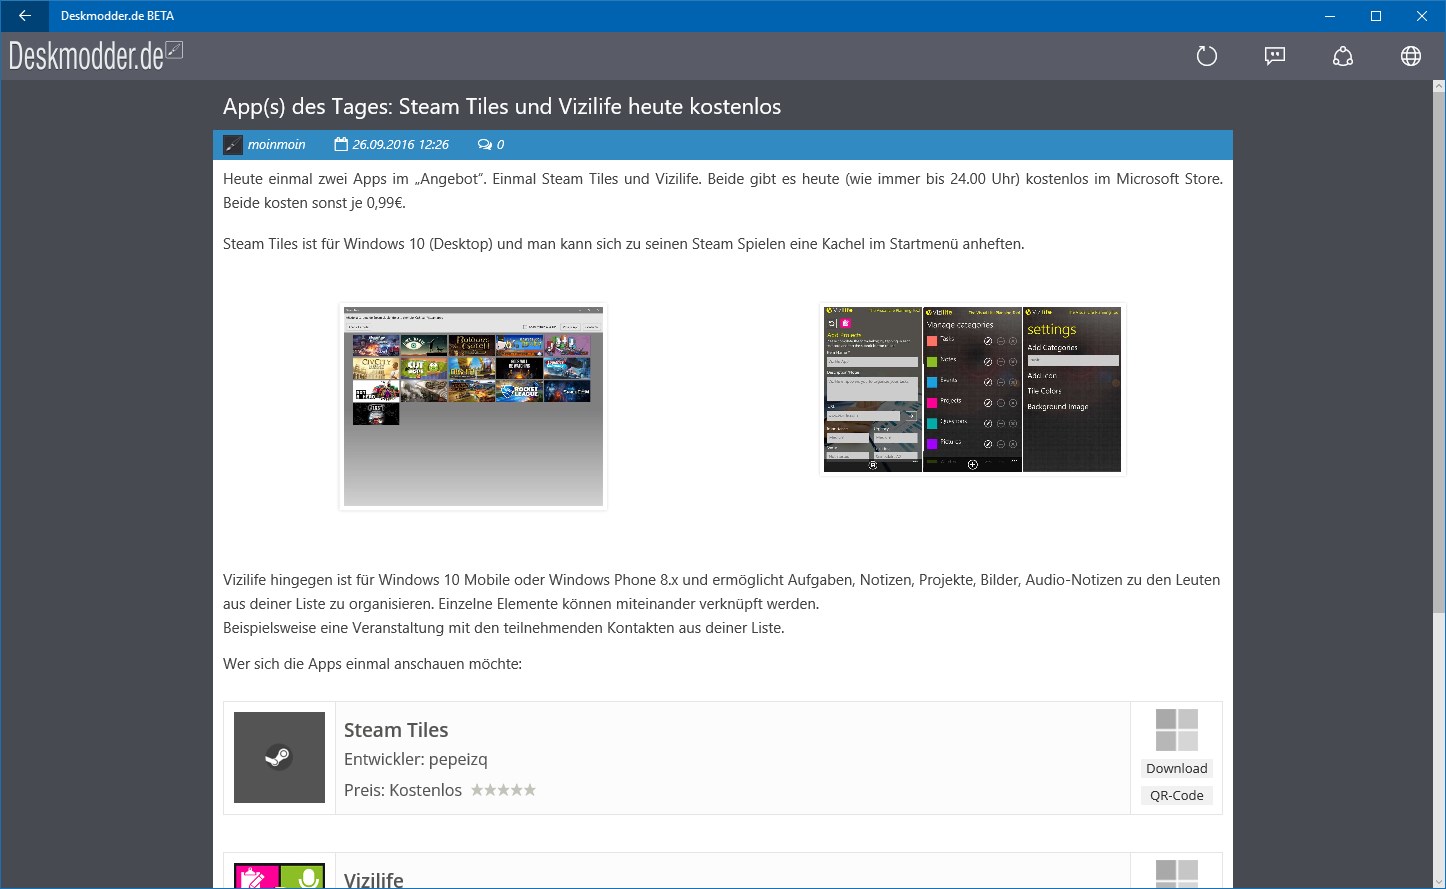
Task: Click the Deskmodder.de logo
Action: [96, 56]
